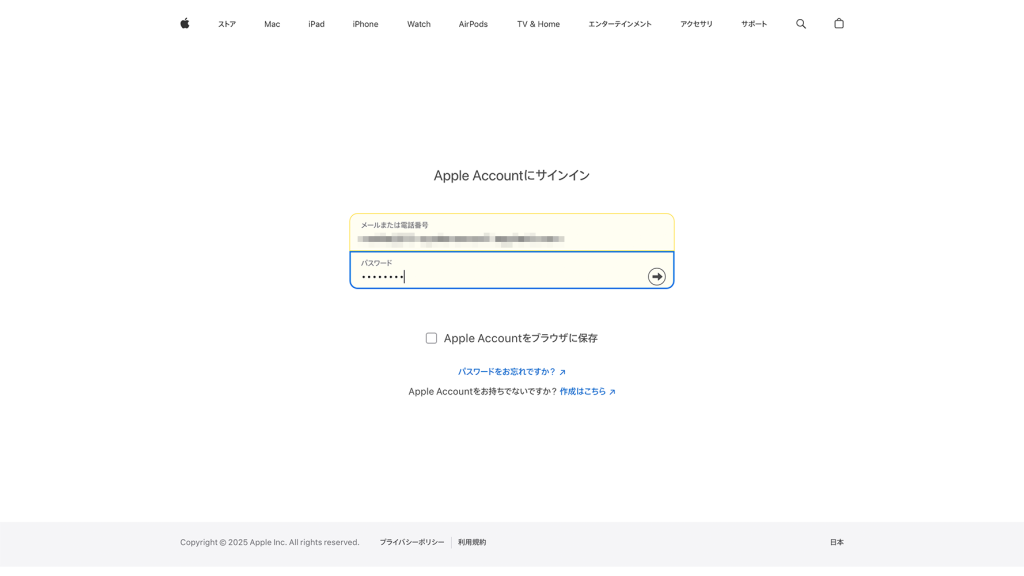Open the shopping bag icon
The height and width of the screenshot is (576, 1024).
[x=839, y=24]
